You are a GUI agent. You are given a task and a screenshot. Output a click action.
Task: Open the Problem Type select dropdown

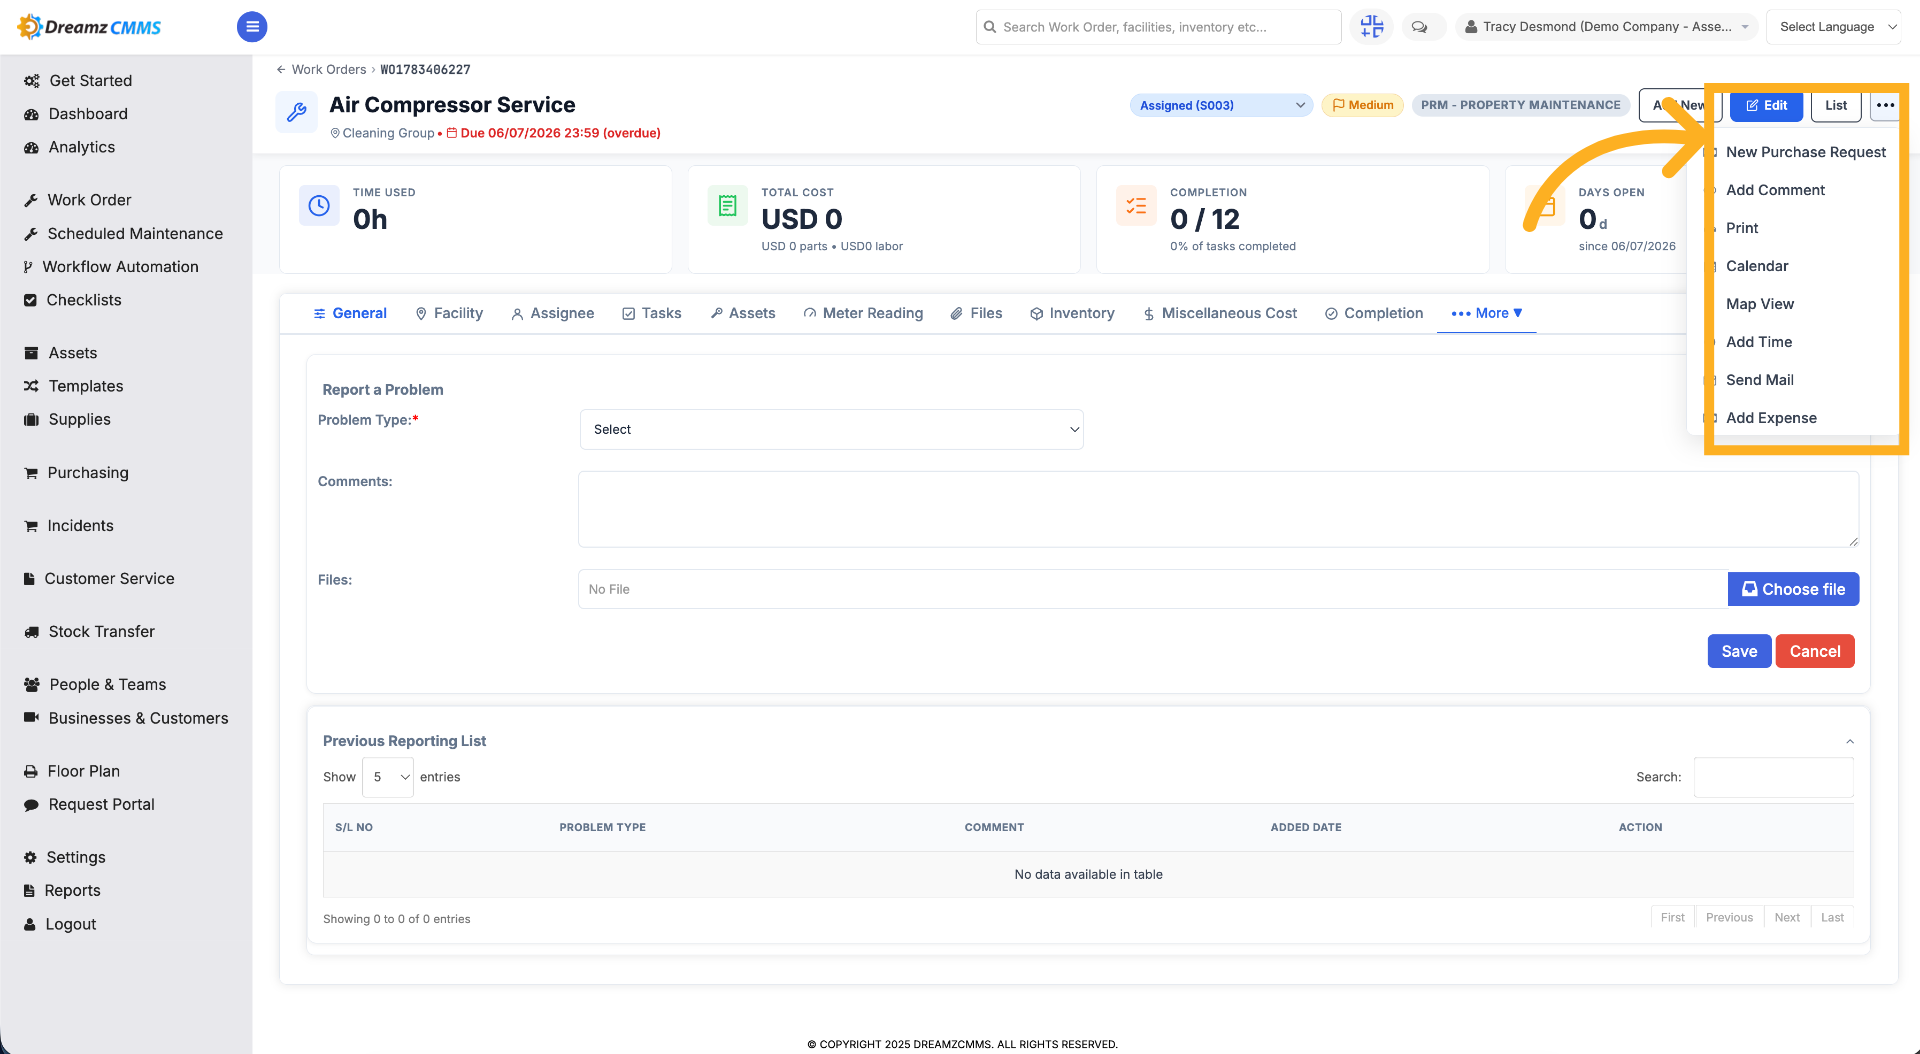pyautogui.click(x=832, y=429)
